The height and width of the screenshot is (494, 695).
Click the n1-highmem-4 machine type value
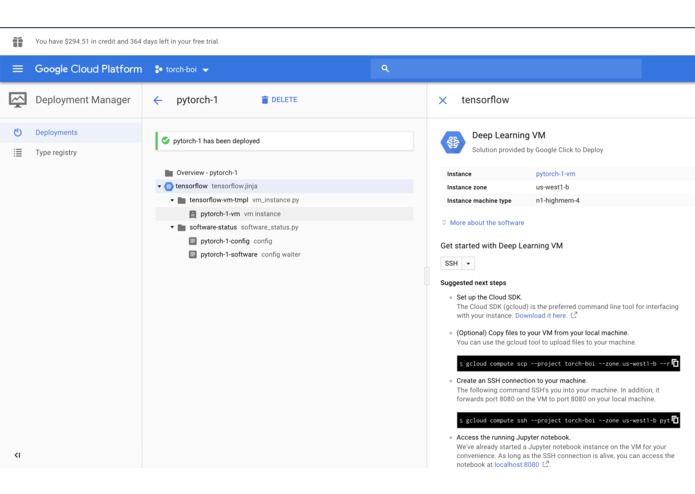point(558,200)
